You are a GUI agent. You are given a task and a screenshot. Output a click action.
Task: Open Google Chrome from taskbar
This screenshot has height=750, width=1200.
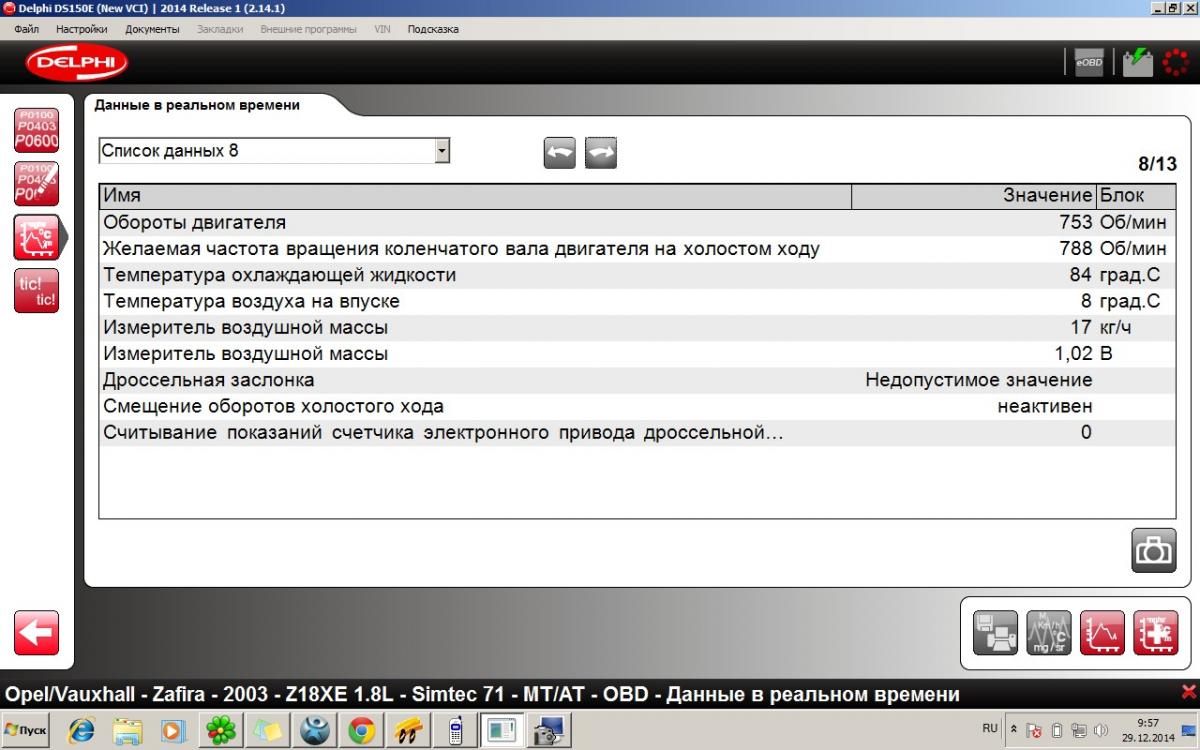click(x=362, y=731)
